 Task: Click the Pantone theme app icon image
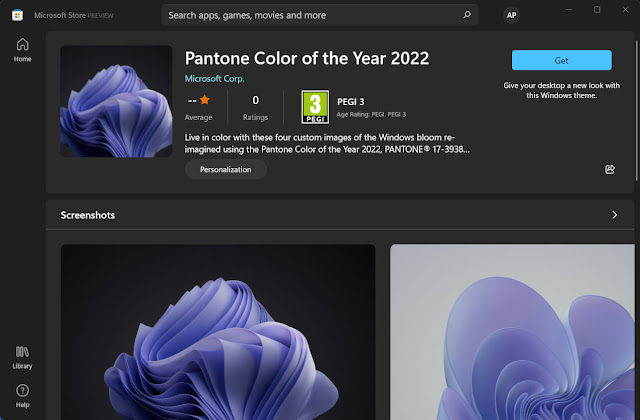pyautogui.click(x=116, y=101)
